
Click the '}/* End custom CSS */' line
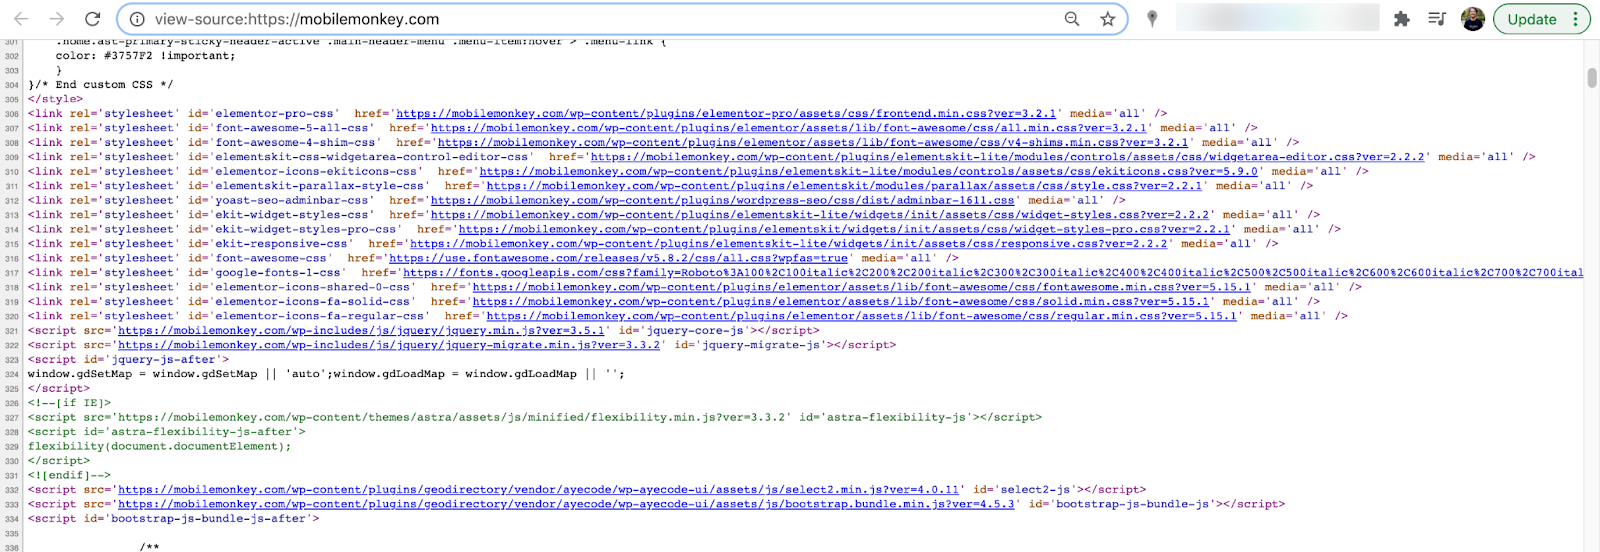[x=100, y=85]
